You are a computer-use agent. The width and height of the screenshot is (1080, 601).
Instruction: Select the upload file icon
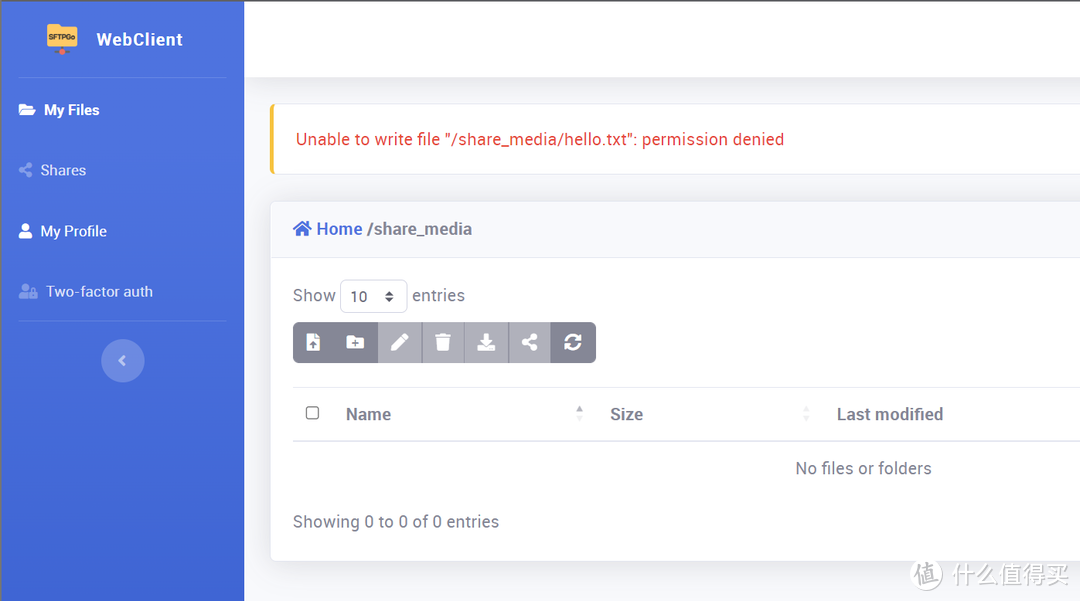313,342
